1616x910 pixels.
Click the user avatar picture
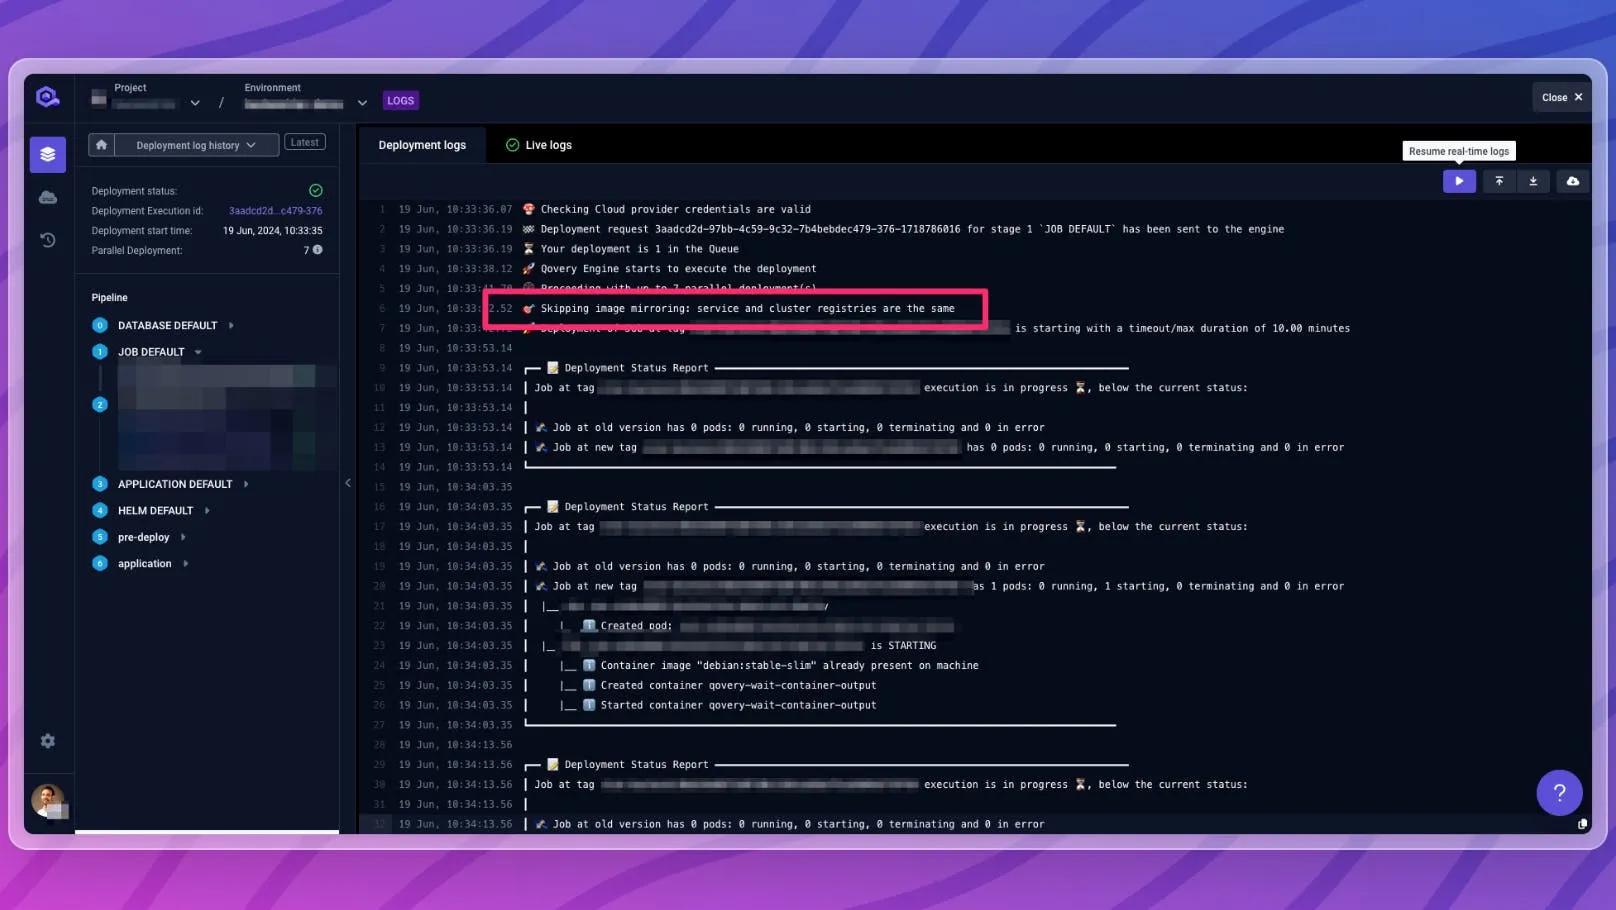48,800
